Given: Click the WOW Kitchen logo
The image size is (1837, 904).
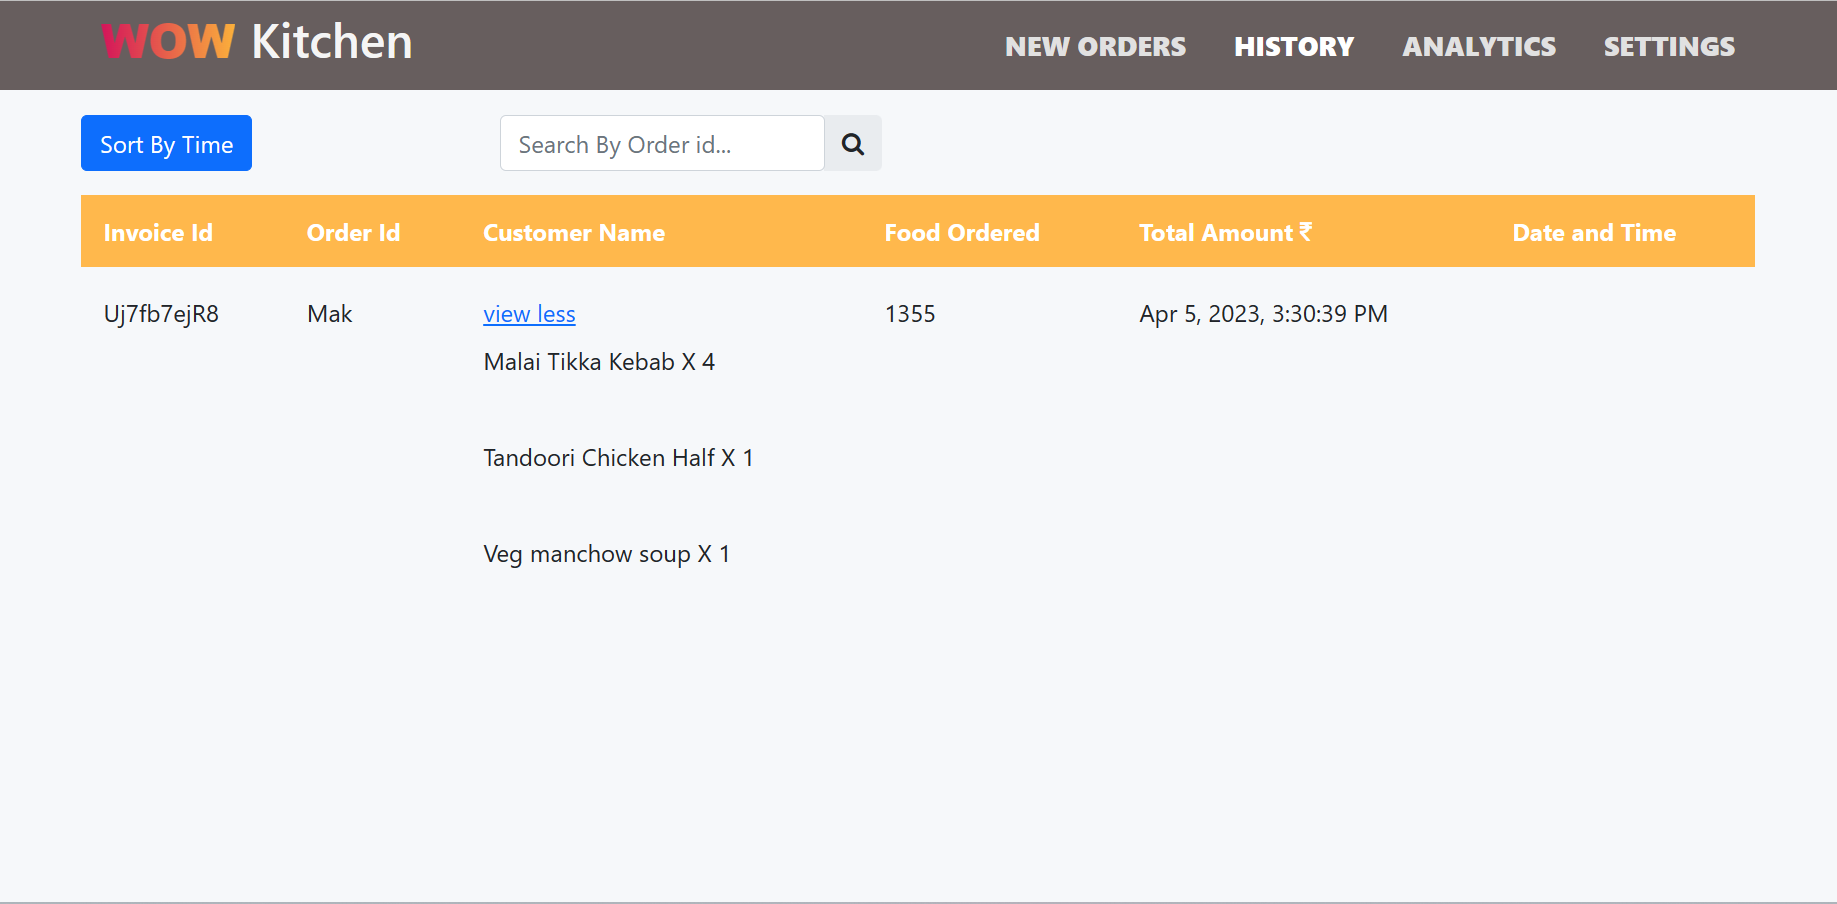Looking at the screenshot, I should pyautogui.click(x=256, y=41).
